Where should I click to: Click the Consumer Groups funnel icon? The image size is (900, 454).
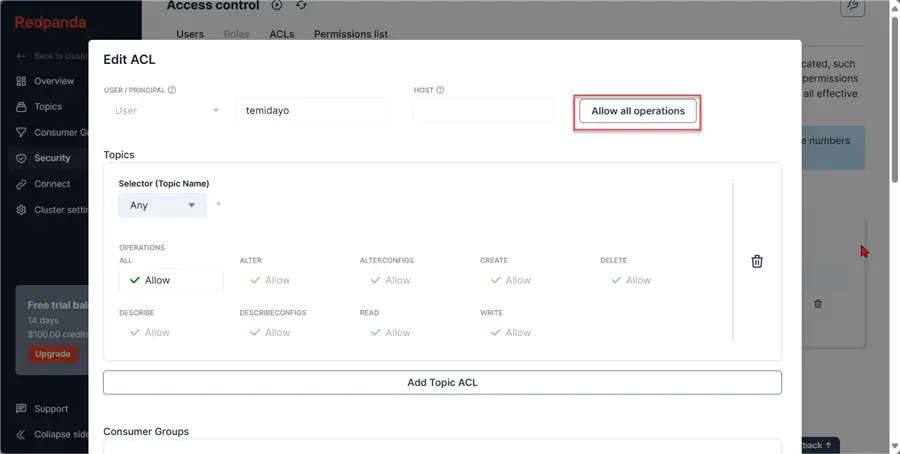(21, 133)
